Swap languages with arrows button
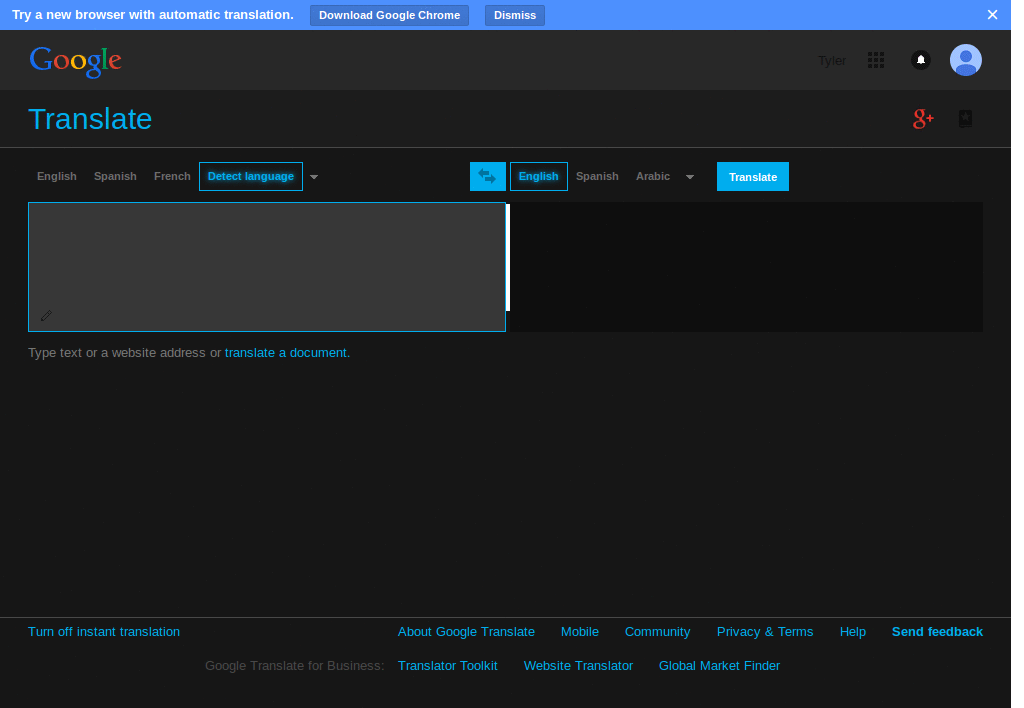The image size is (1024, 708). coord(488,176)
